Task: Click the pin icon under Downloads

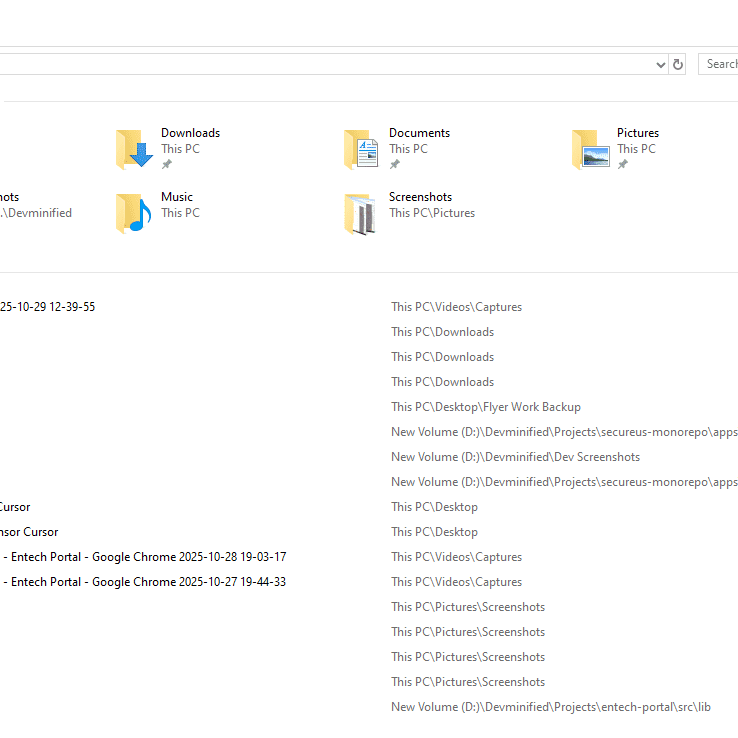Action: click(167, 164)
